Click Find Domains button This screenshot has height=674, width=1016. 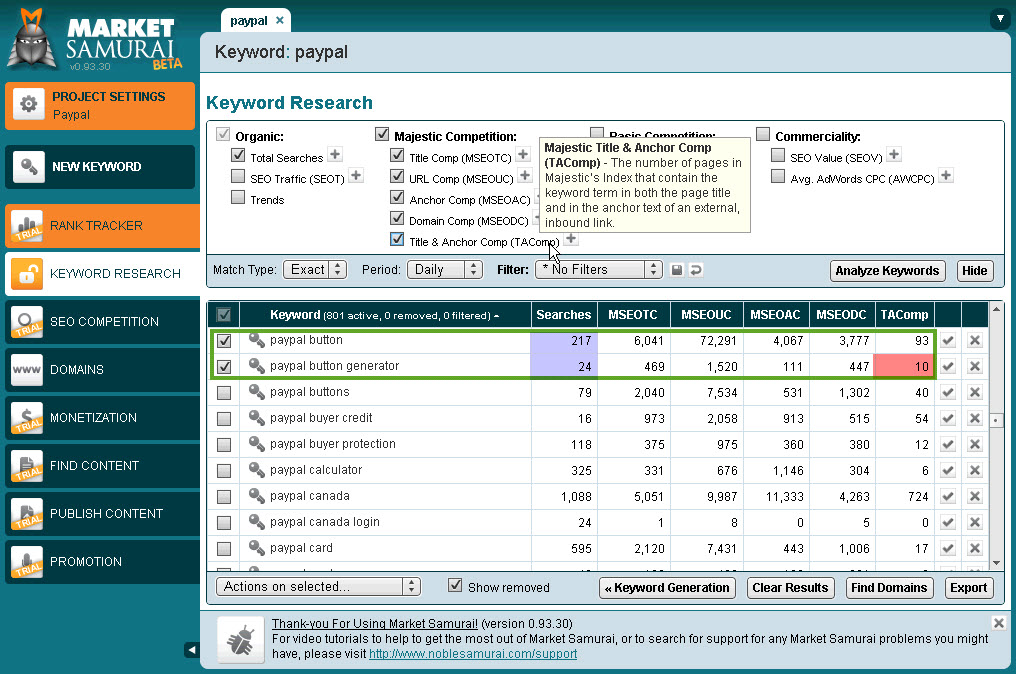pyautogui.click(x=889, y=588)
